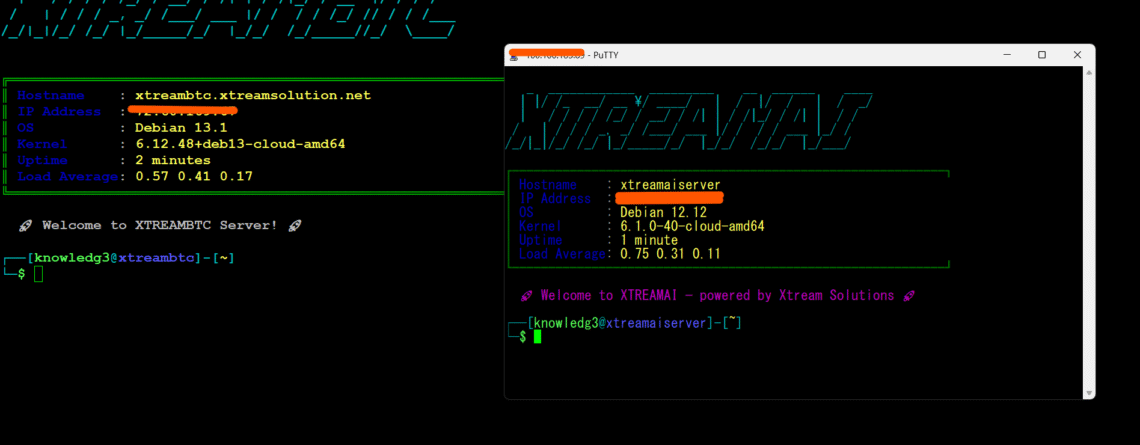Click hostname xtreambtc.xtreamsolution.net
1140x445 pixels.
click(252, 95)
